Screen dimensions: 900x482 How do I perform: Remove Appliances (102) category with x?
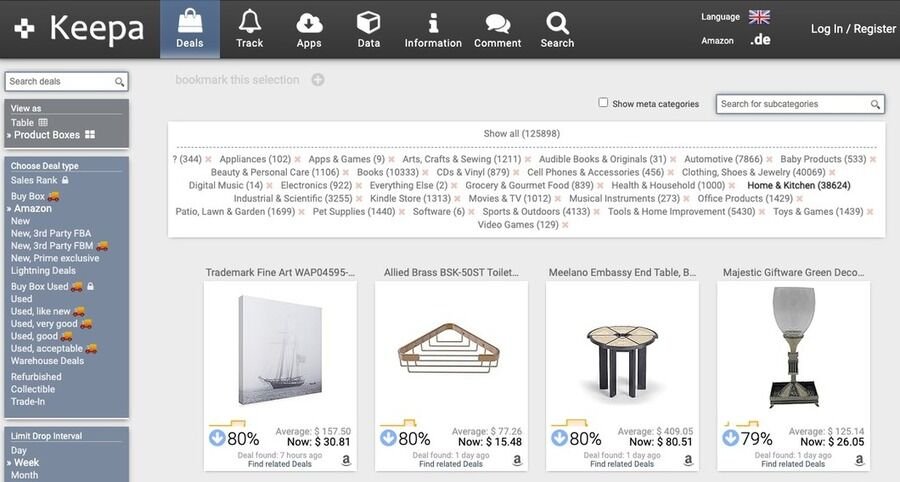click(297, 160)
